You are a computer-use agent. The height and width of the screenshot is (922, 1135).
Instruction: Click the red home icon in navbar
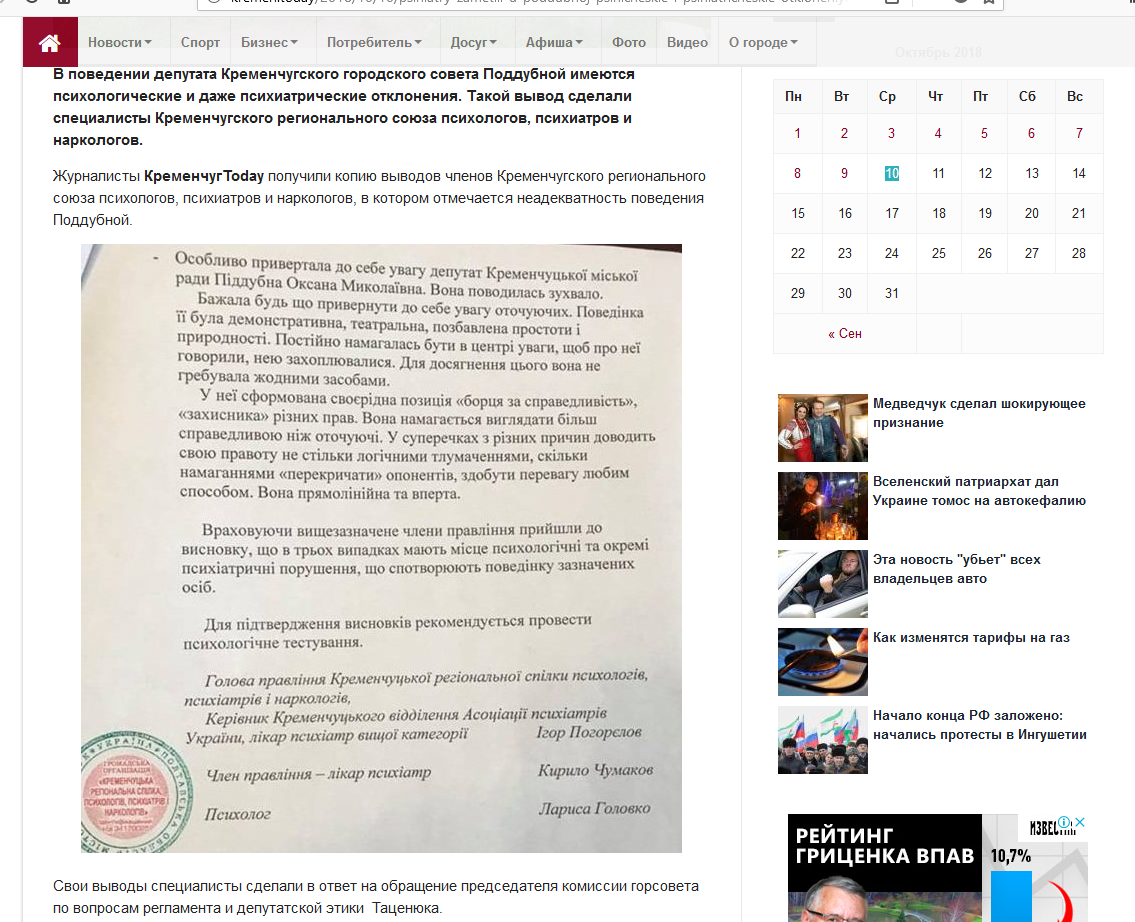point(50,43)
